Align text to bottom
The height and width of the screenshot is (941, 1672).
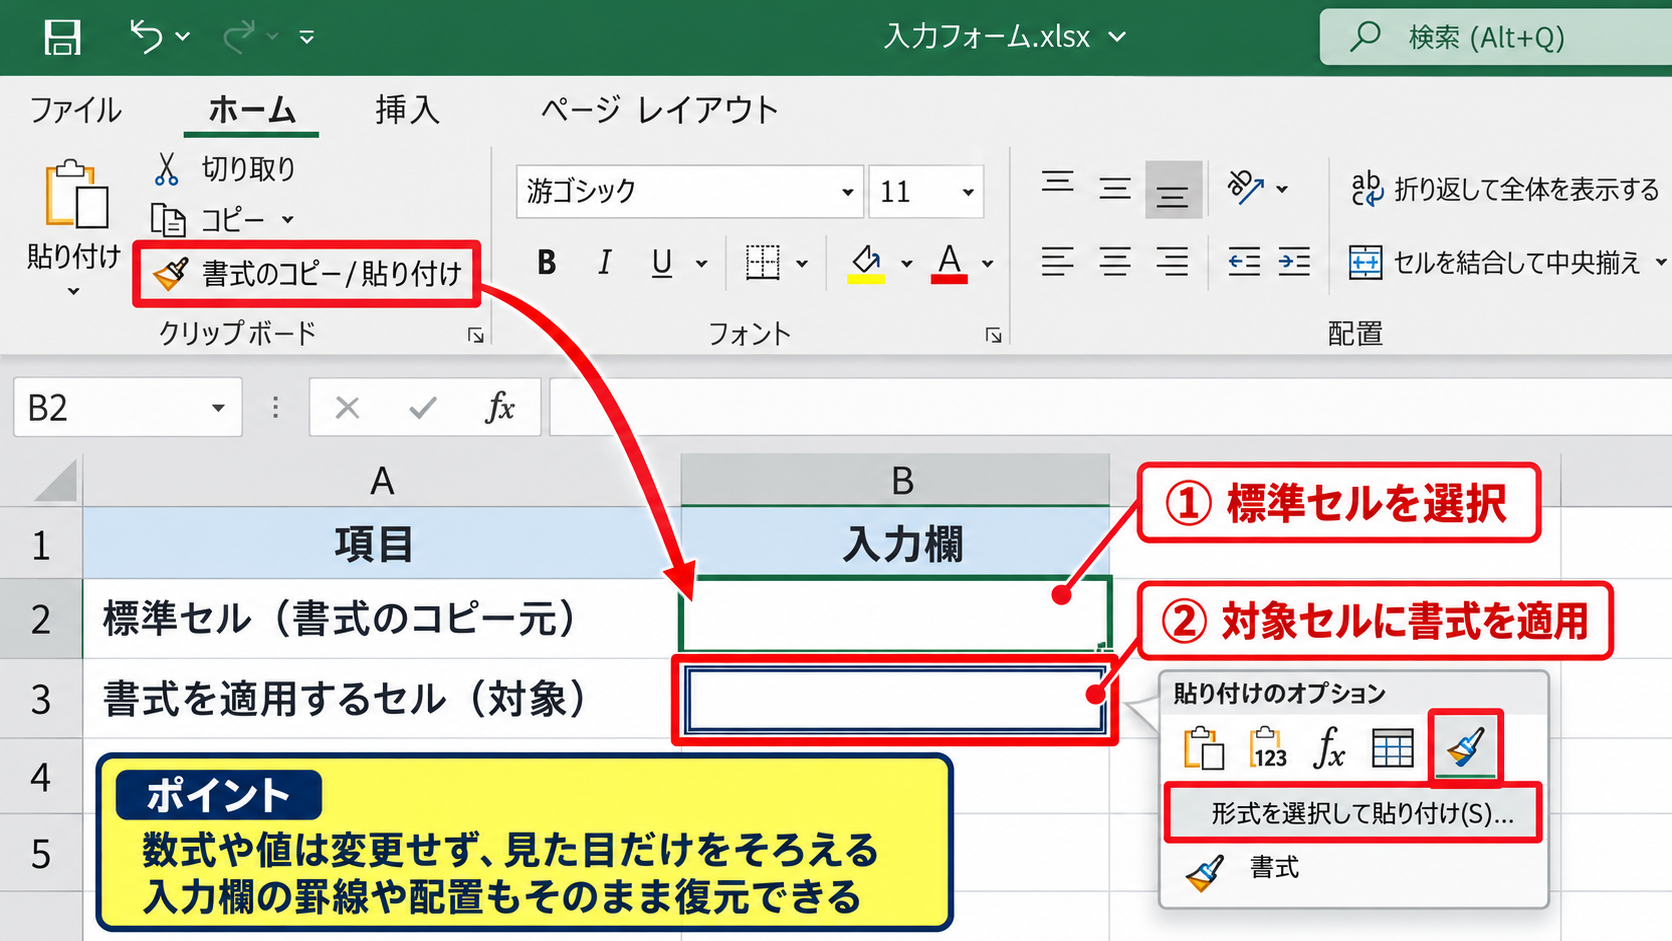pyautogui.click(x=1173, y=190)
